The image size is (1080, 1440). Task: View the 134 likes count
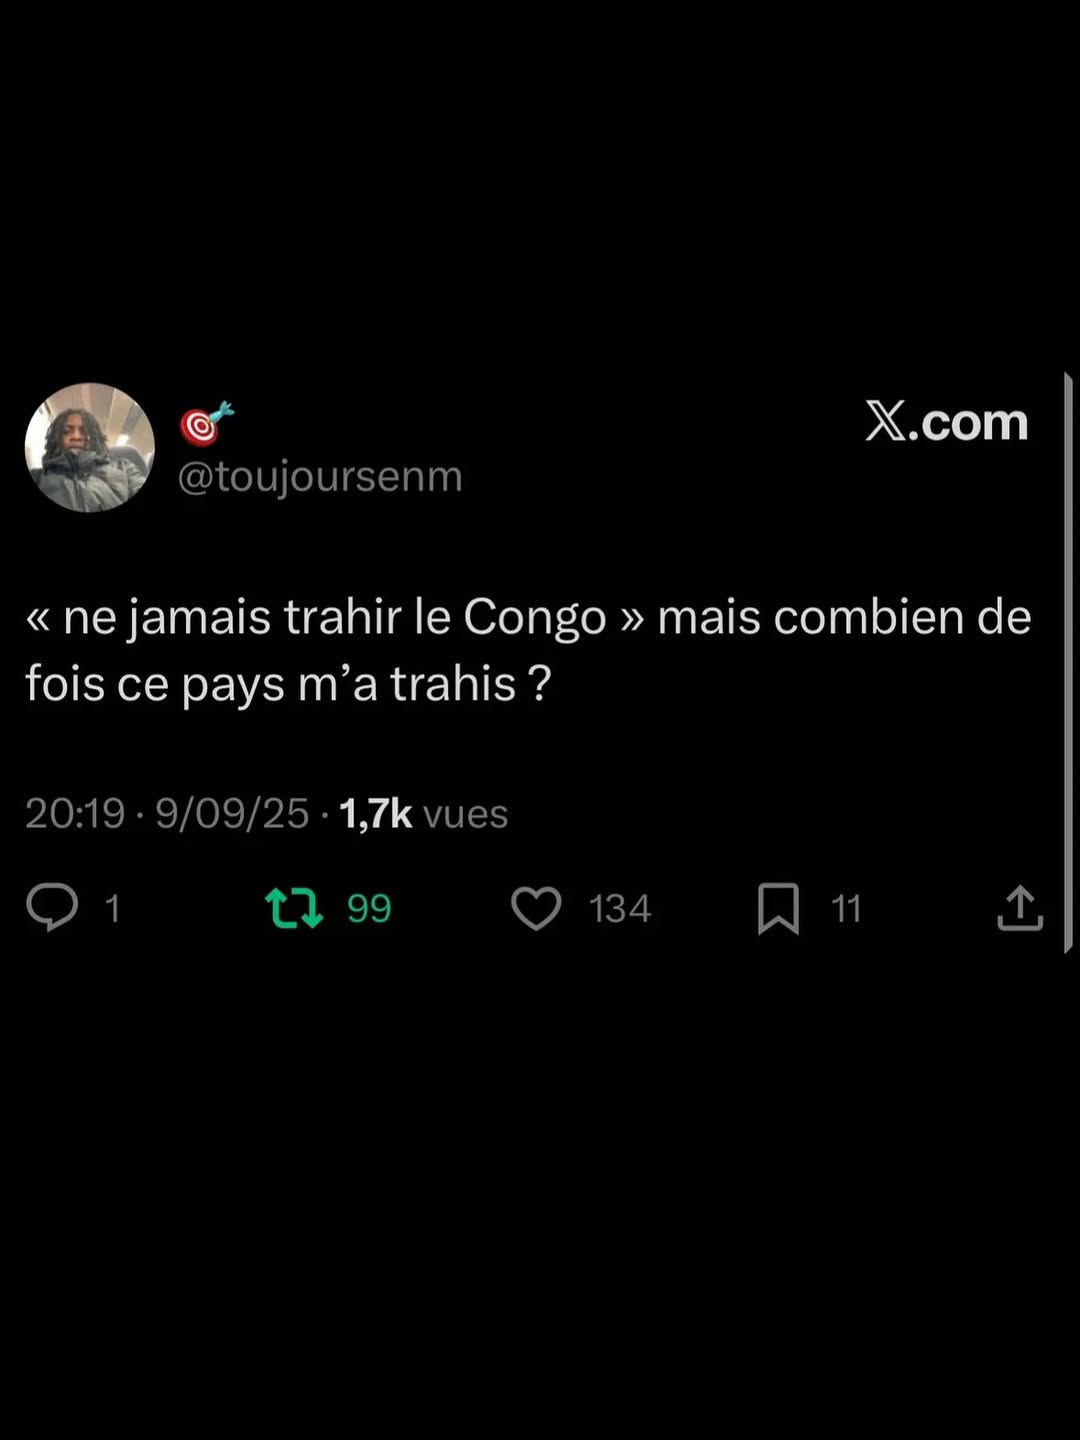pos(620,909)
